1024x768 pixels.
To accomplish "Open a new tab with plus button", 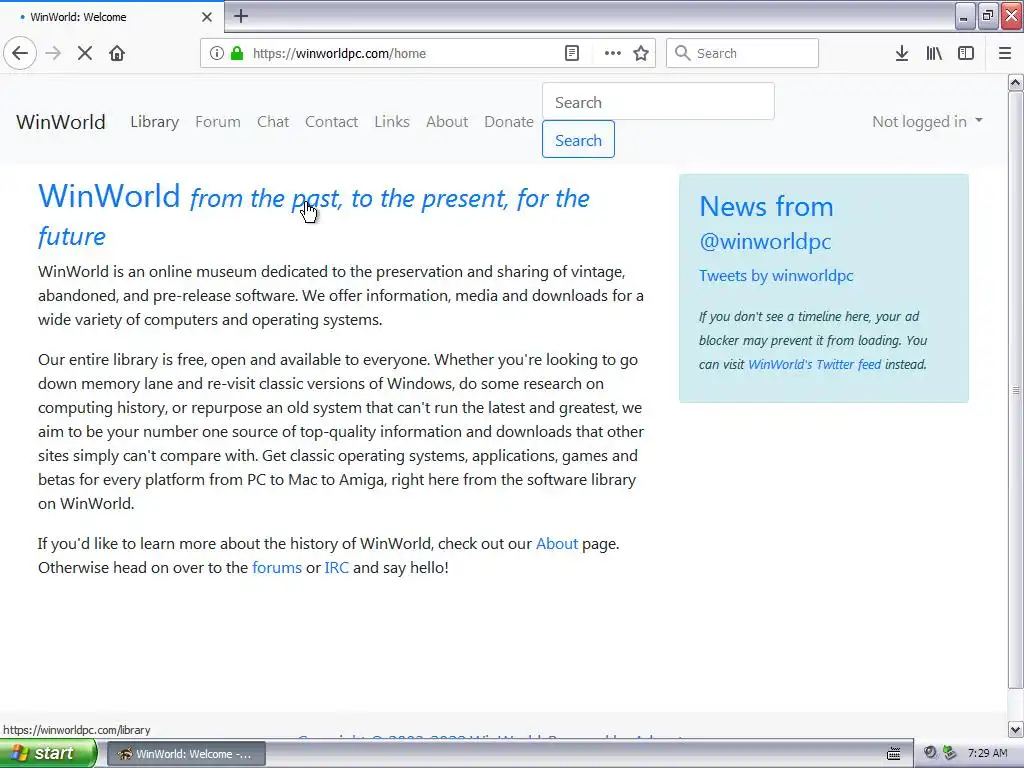I will point(241,16).
